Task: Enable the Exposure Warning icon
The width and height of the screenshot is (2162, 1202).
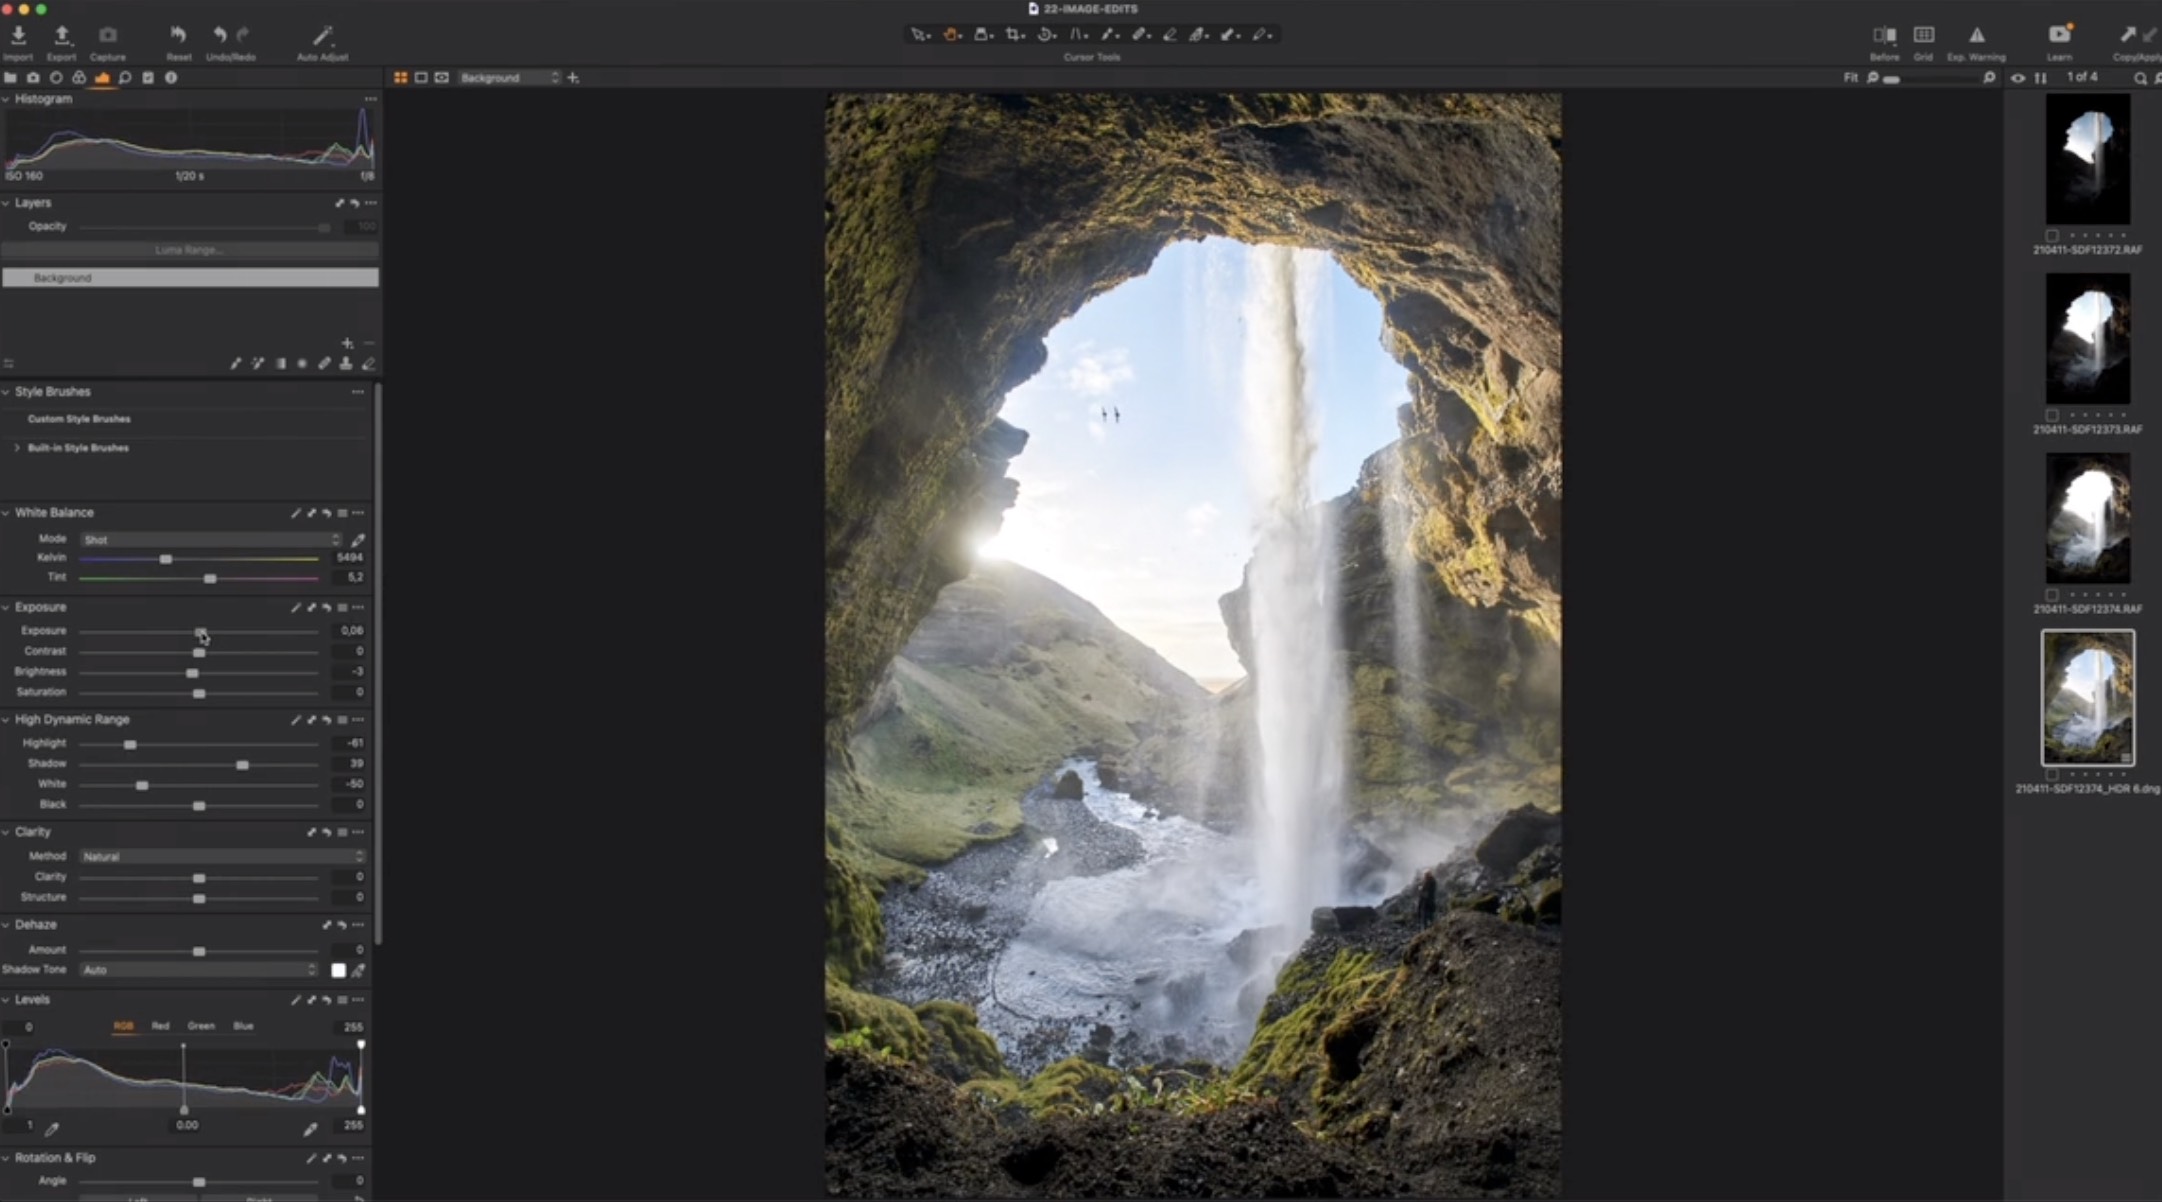Action: click(x=1976, y=35)
